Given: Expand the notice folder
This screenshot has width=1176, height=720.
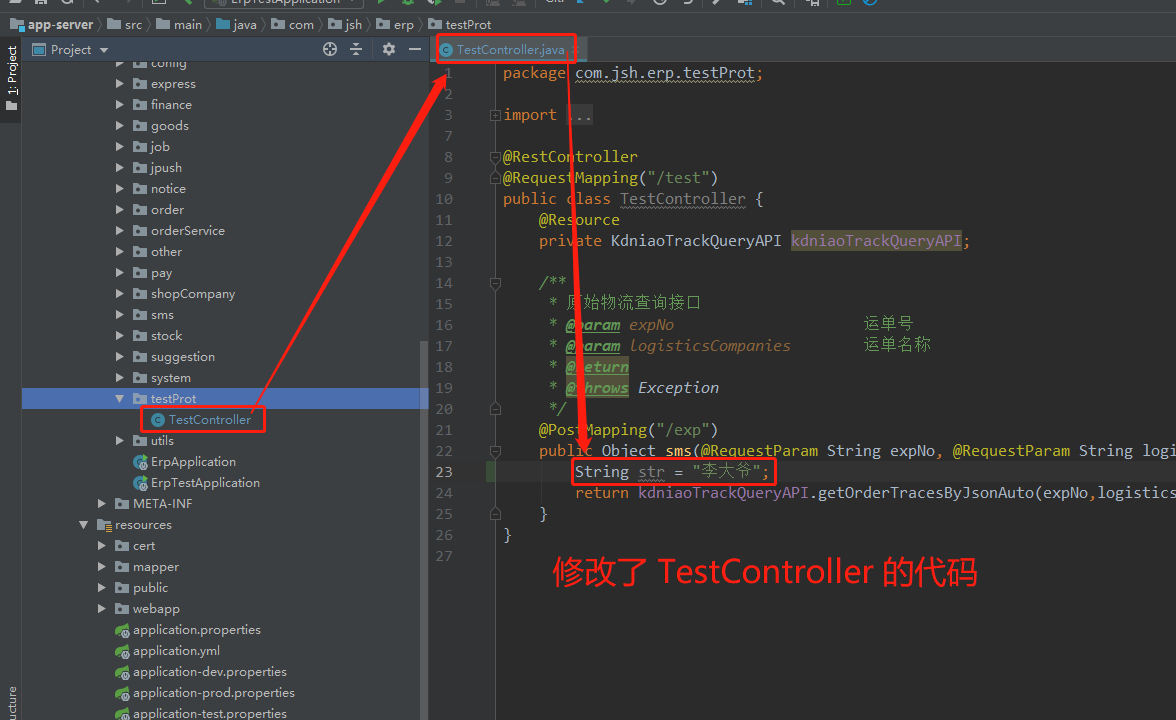Looking at the screenshot, I should click(x=120, y=189).
